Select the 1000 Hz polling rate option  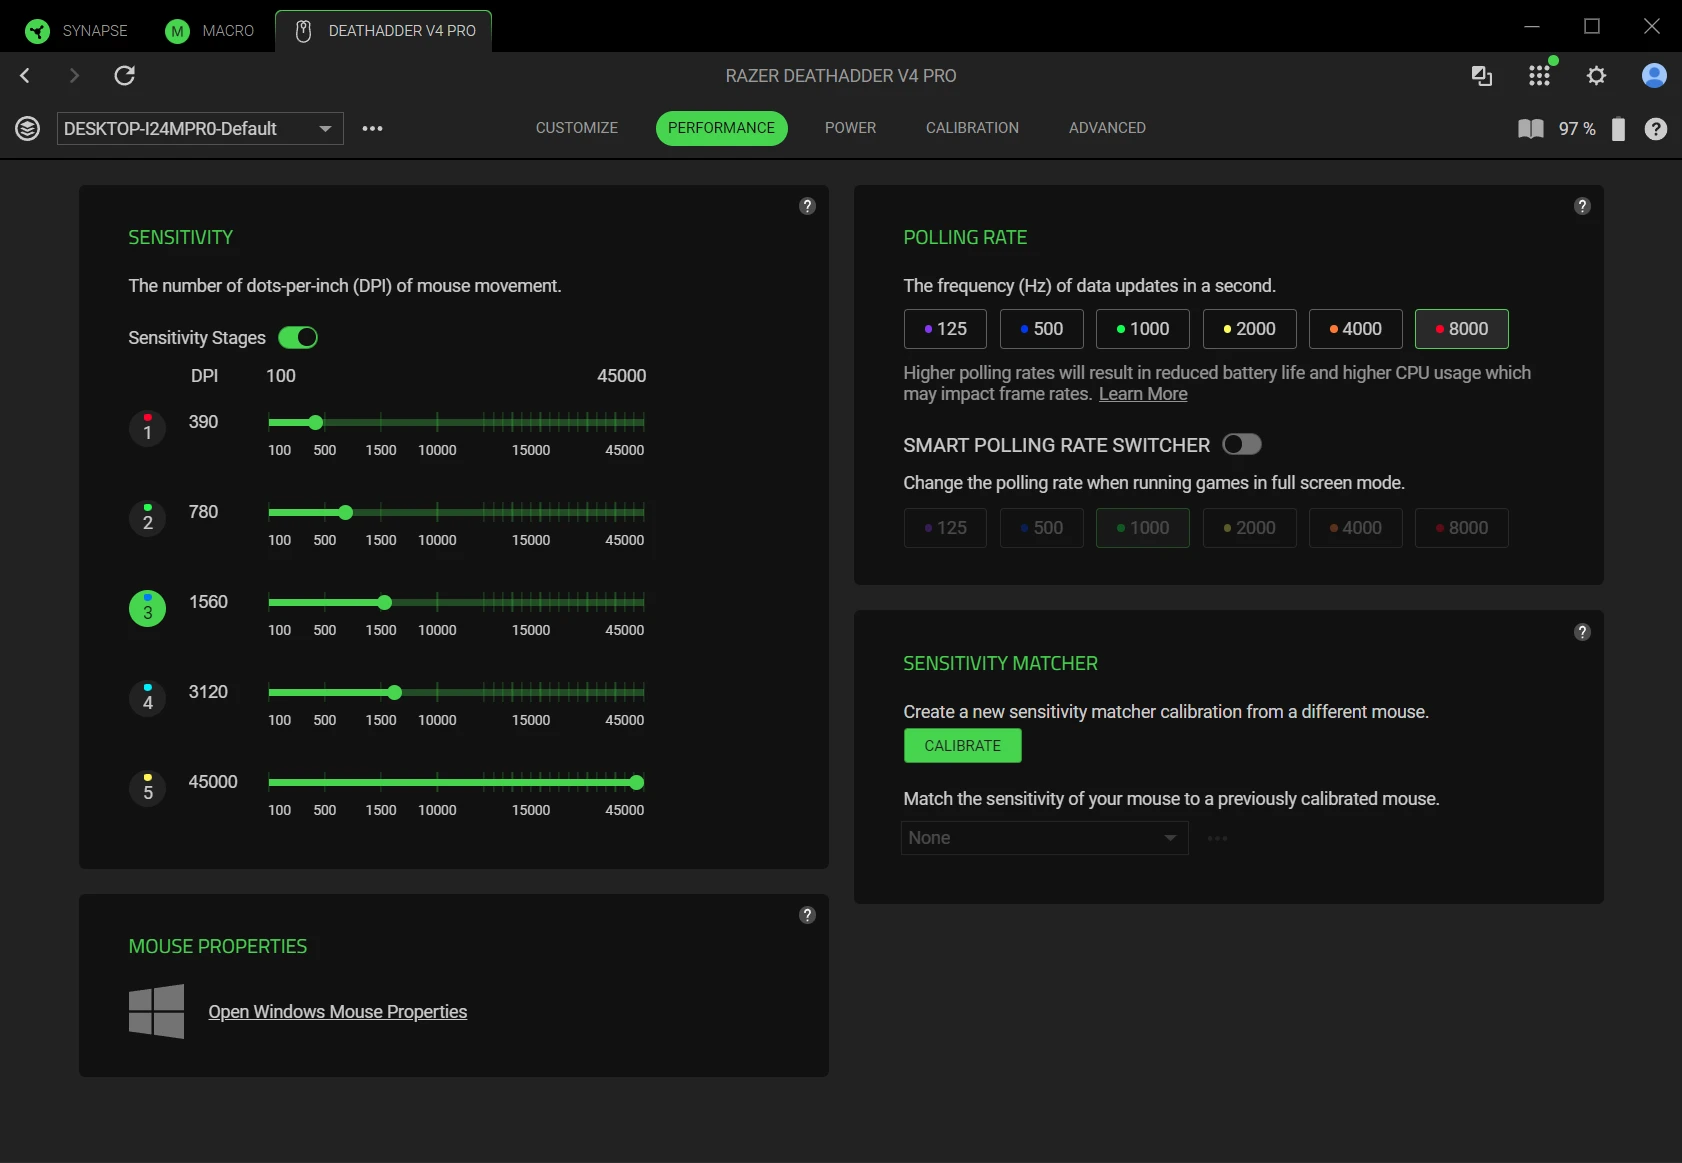(1142, 329)
